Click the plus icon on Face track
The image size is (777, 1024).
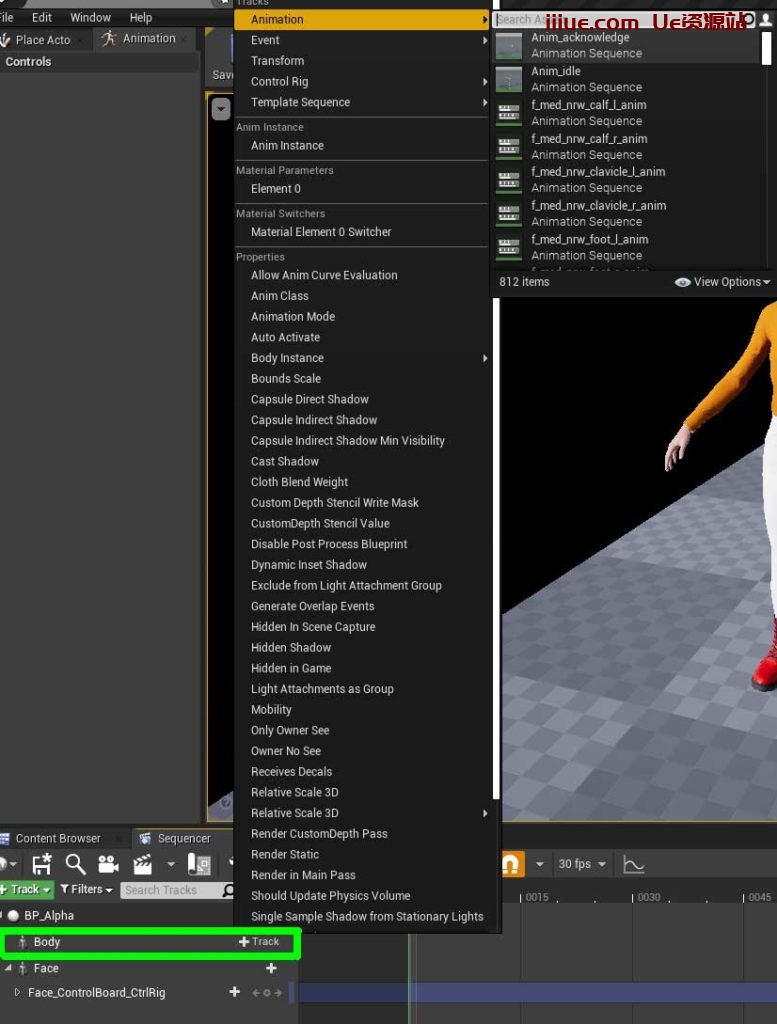click(x=271, y=968)
